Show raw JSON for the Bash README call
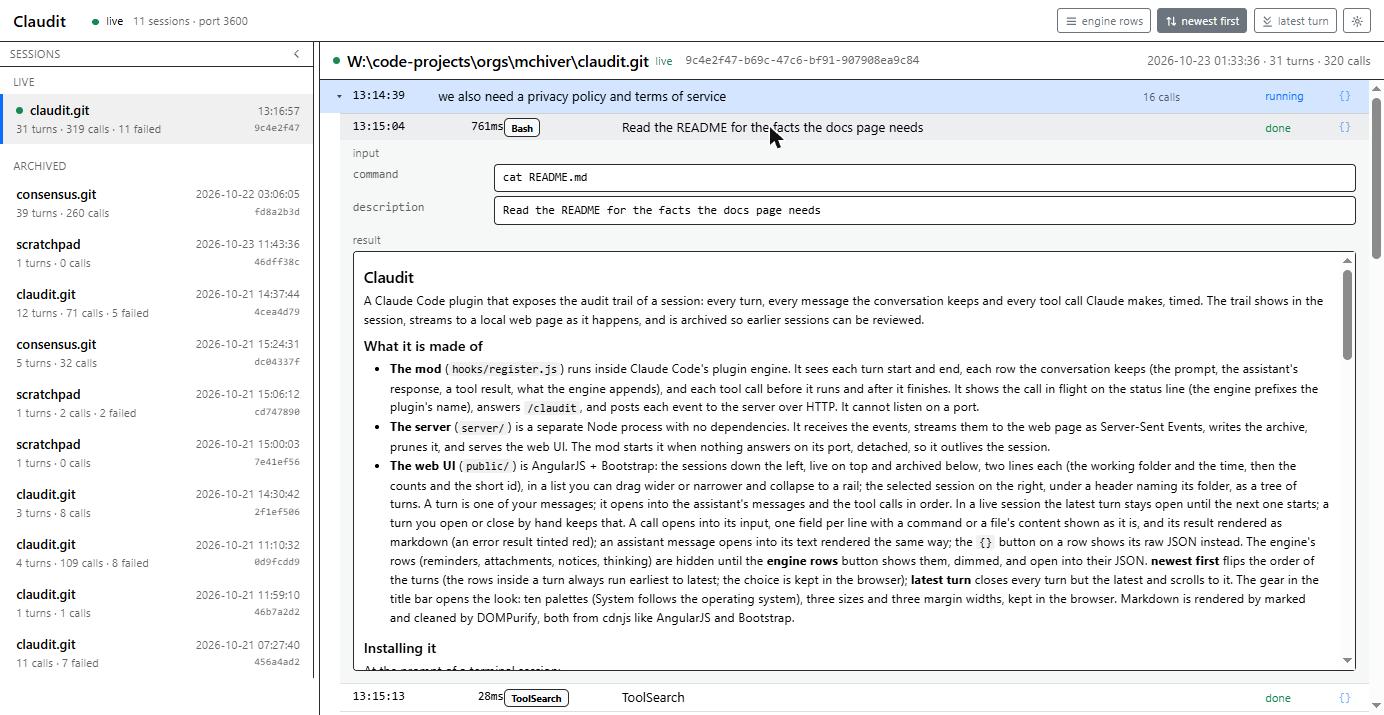The image size is (1384, 715). point(1344,127)
